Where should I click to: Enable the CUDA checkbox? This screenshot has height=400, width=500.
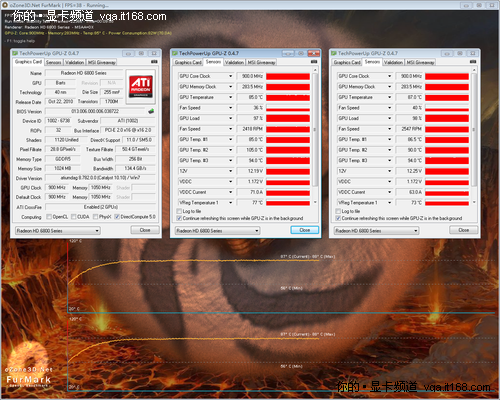[74, 217]
